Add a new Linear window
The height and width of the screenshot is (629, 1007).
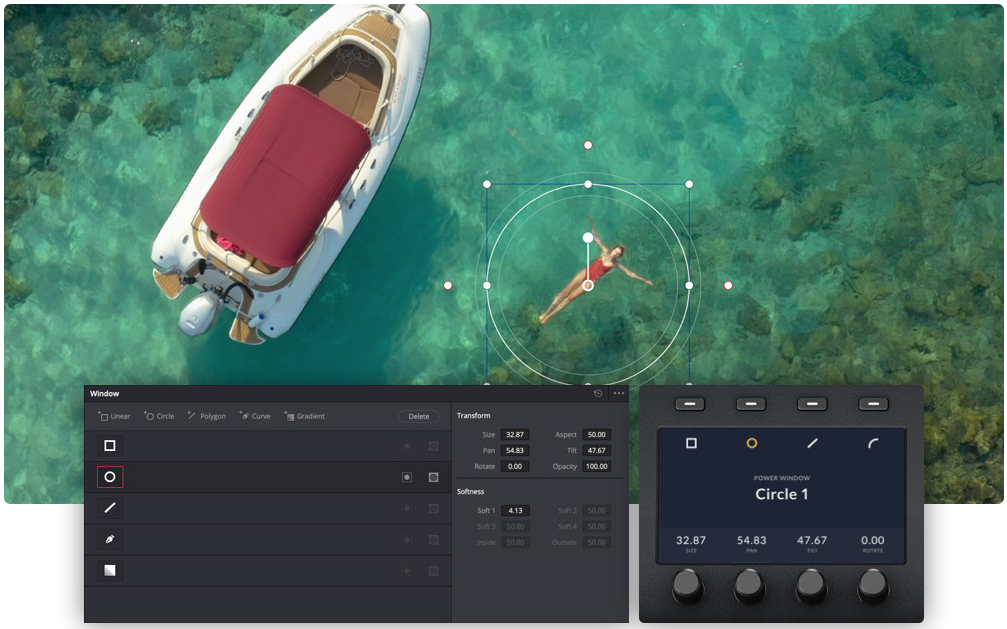[114, 416]
